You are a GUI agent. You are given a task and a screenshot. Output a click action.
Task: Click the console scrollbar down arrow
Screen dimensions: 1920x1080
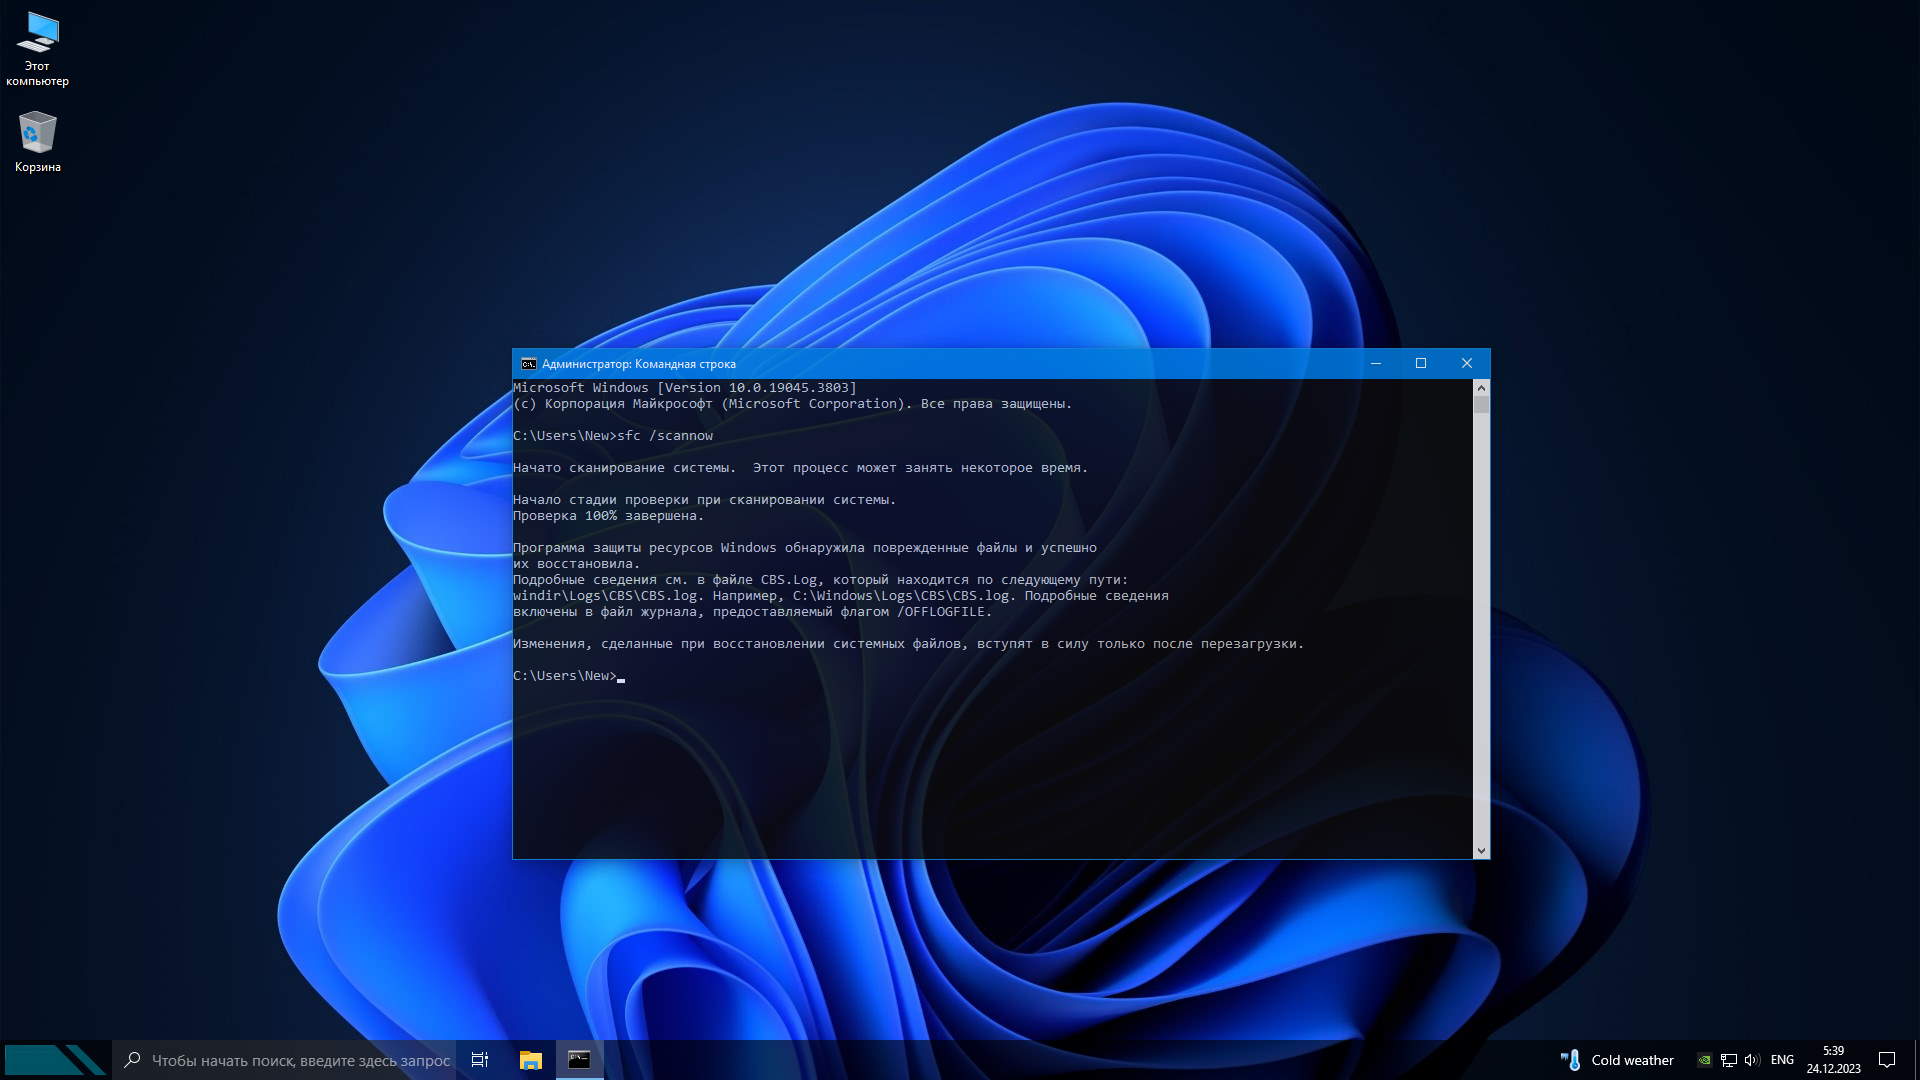(1481, 851)
